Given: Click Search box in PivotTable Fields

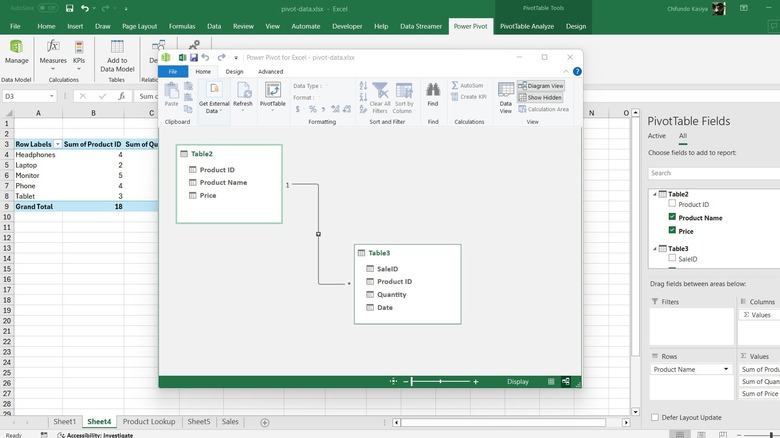Looking at the screenshot, I should tap(714, 173).
